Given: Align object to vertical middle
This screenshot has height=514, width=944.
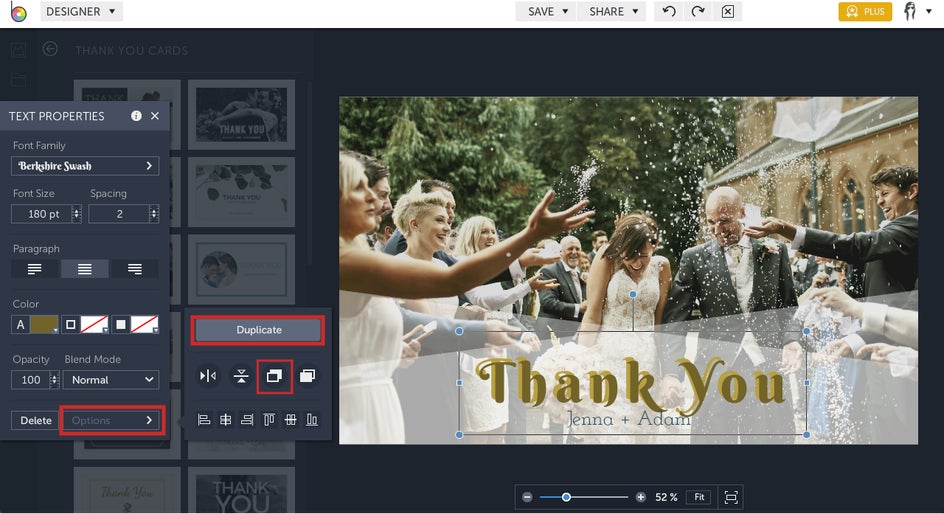Looking at the screenshot, I should (x=290, y=420).
